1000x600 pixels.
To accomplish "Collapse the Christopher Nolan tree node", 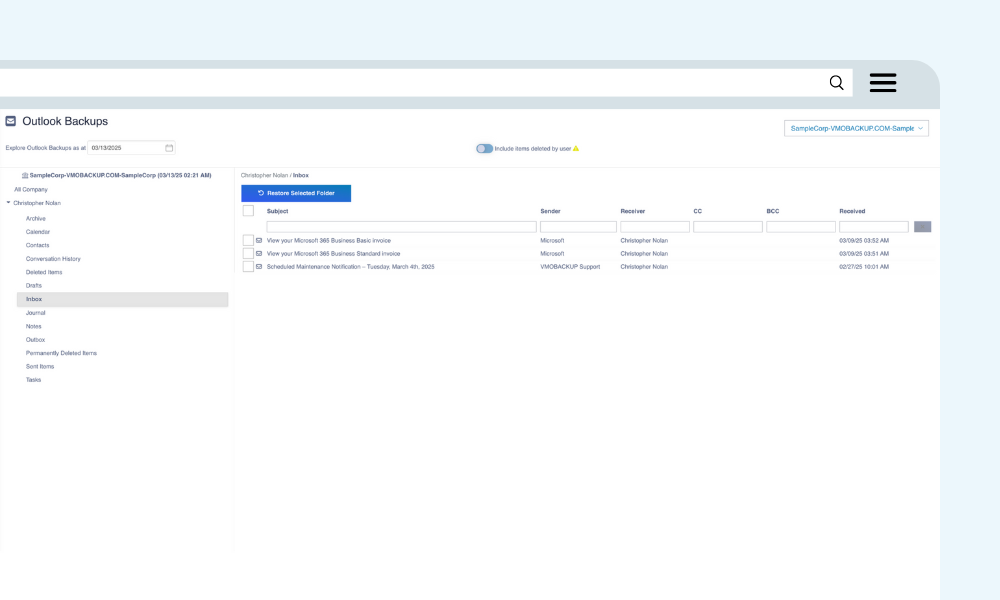I will (9, 203).
